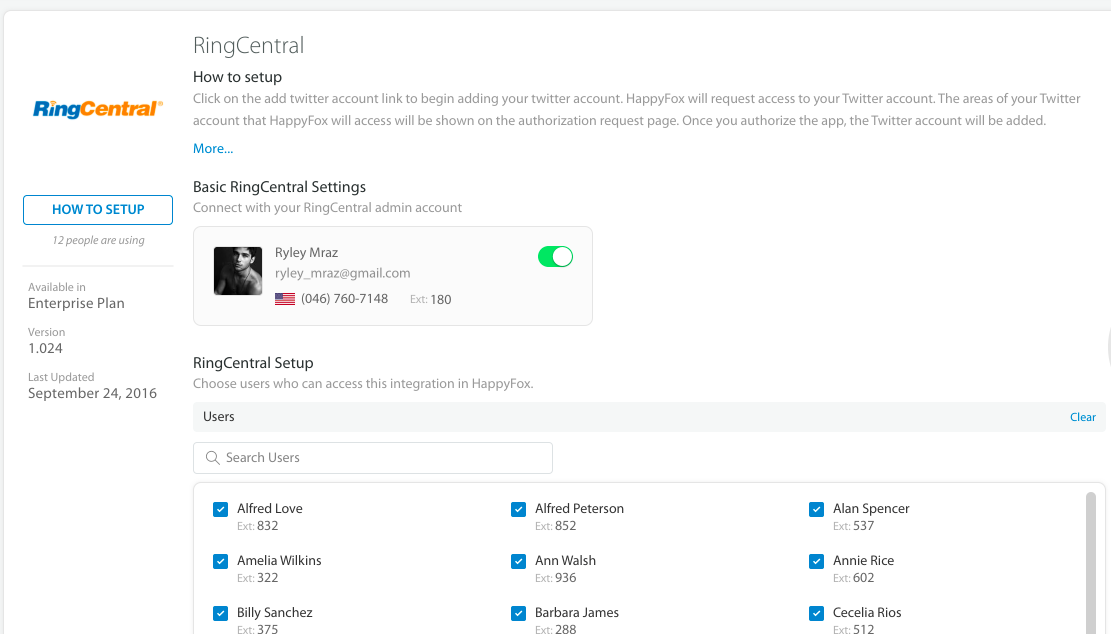Click the name Alfred Peterson

point(580,509)
